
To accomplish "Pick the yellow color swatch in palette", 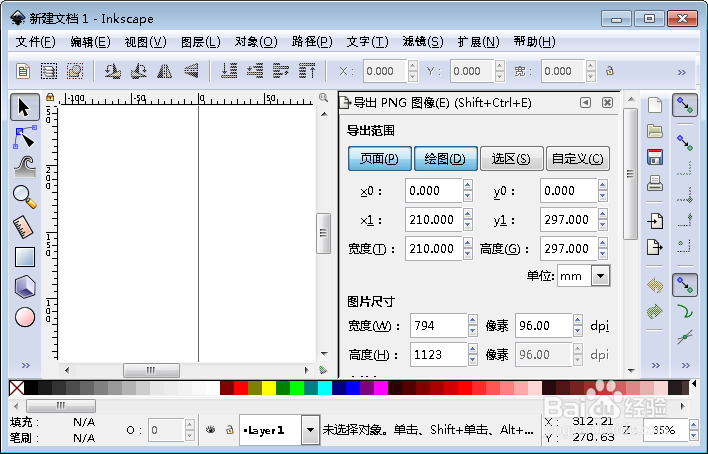I will [x=269, y=388].
